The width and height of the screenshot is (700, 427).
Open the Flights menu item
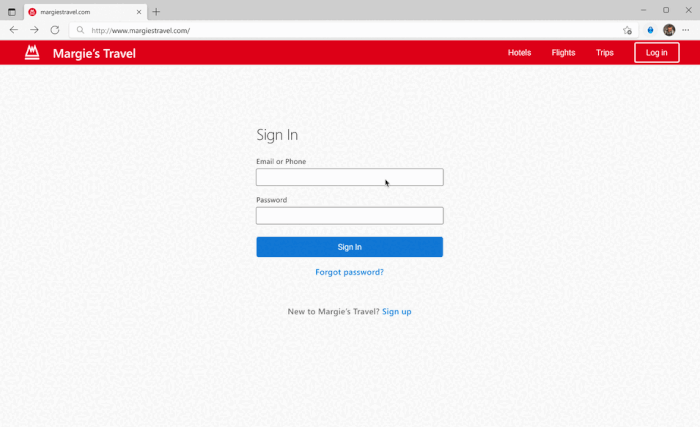(x=563, y=53)
